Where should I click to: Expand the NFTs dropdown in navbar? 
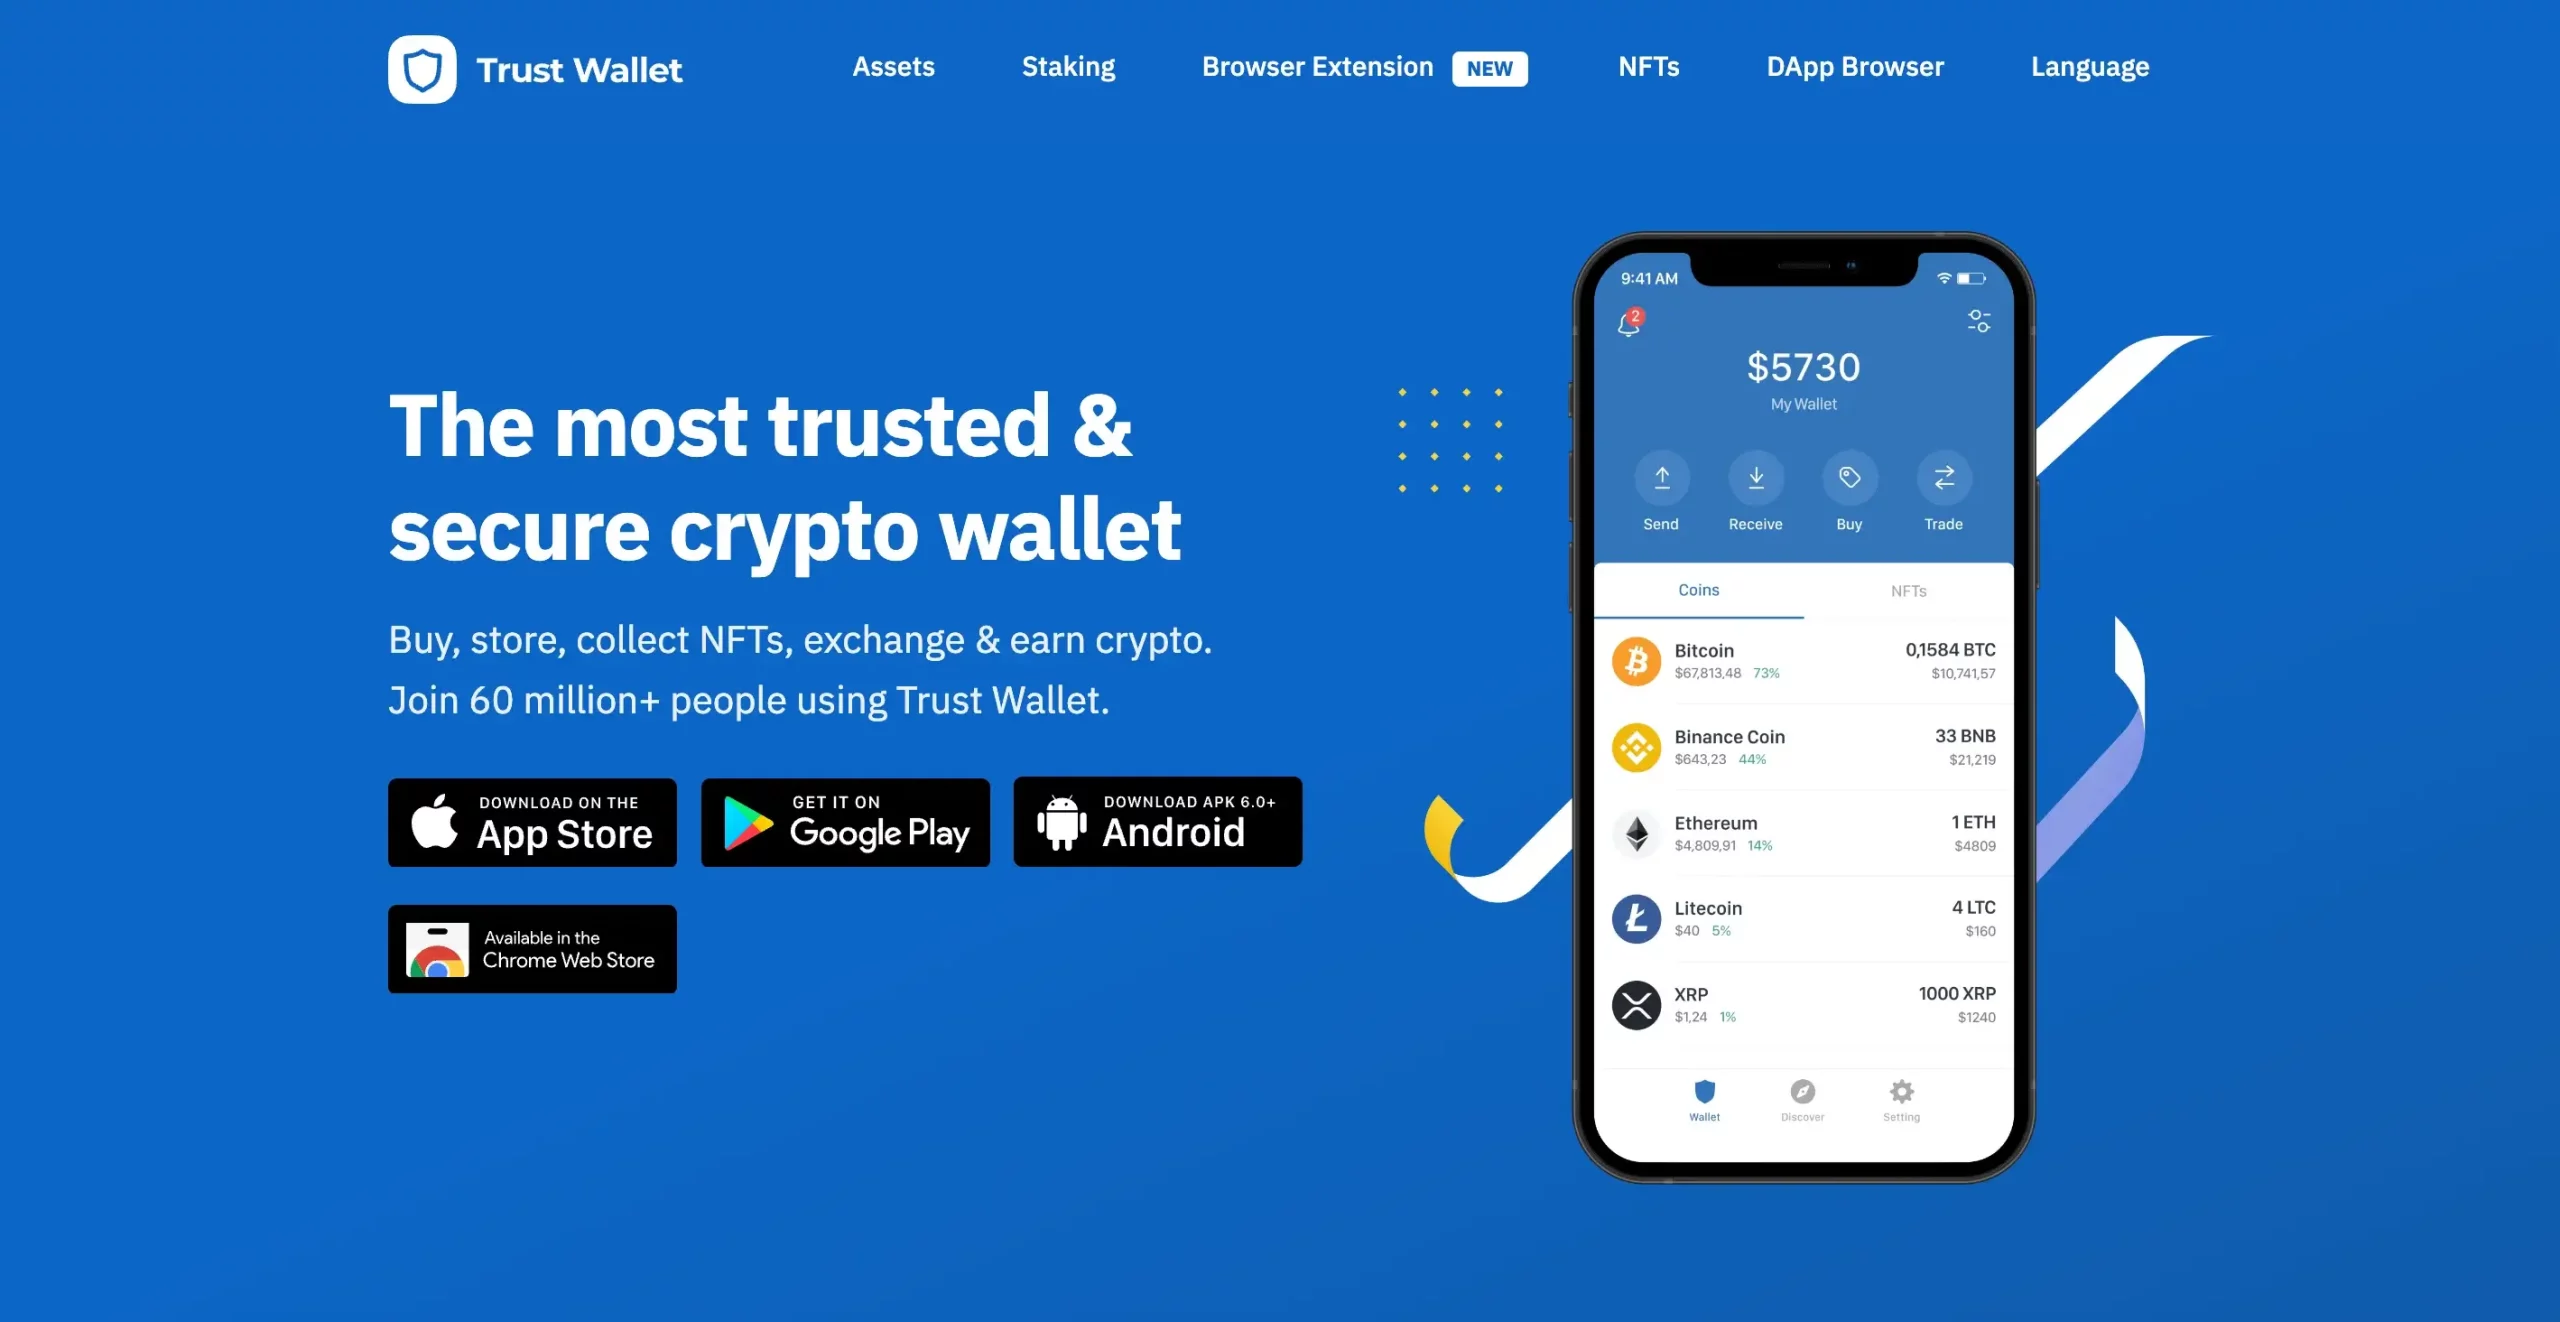(1647, 64)
